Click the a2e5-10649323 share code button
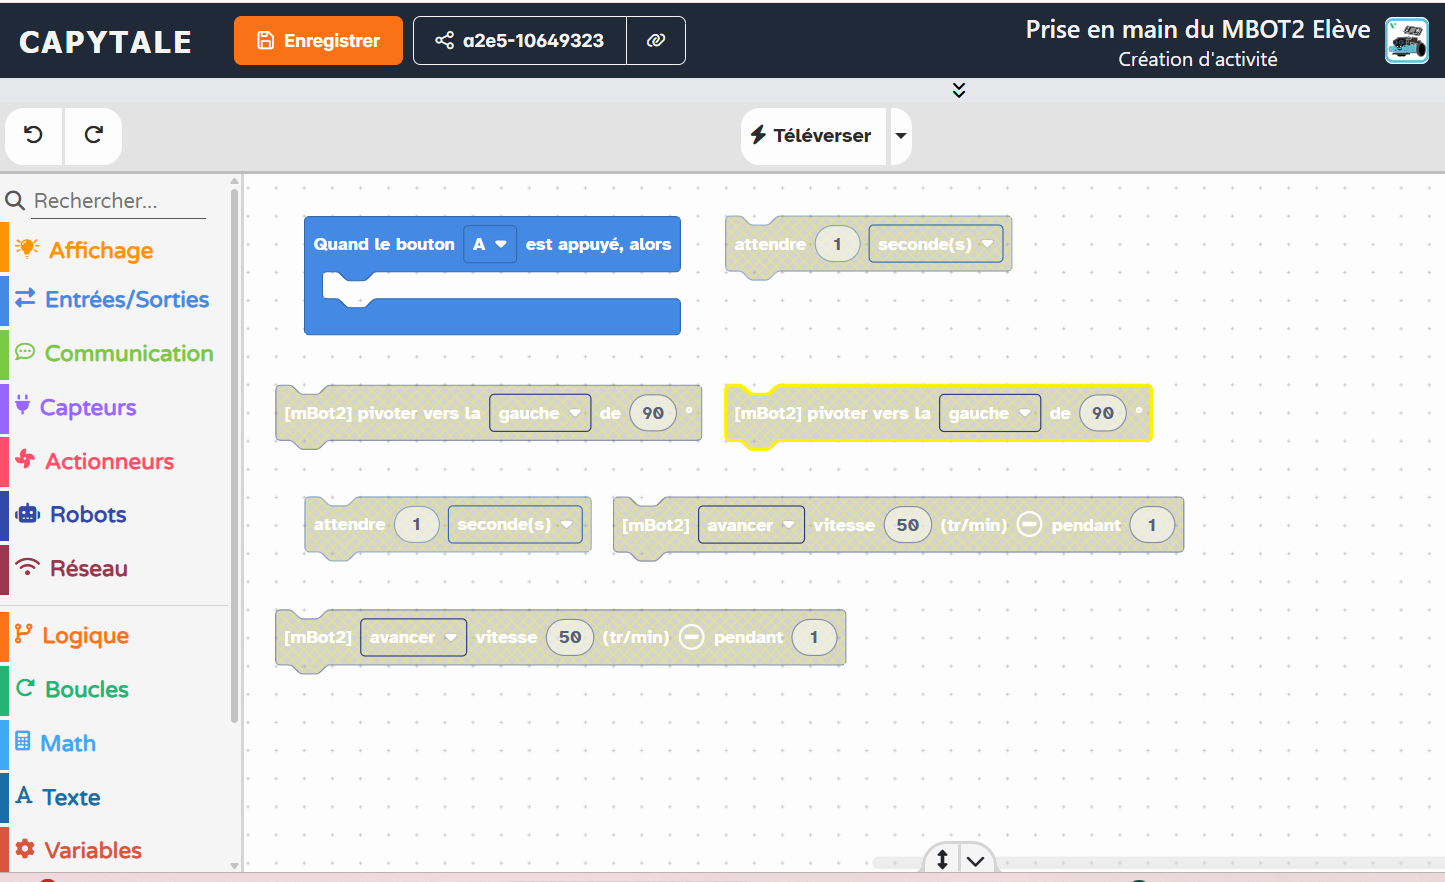Screen dimensions: 1445x882 [x=520, y=41]
